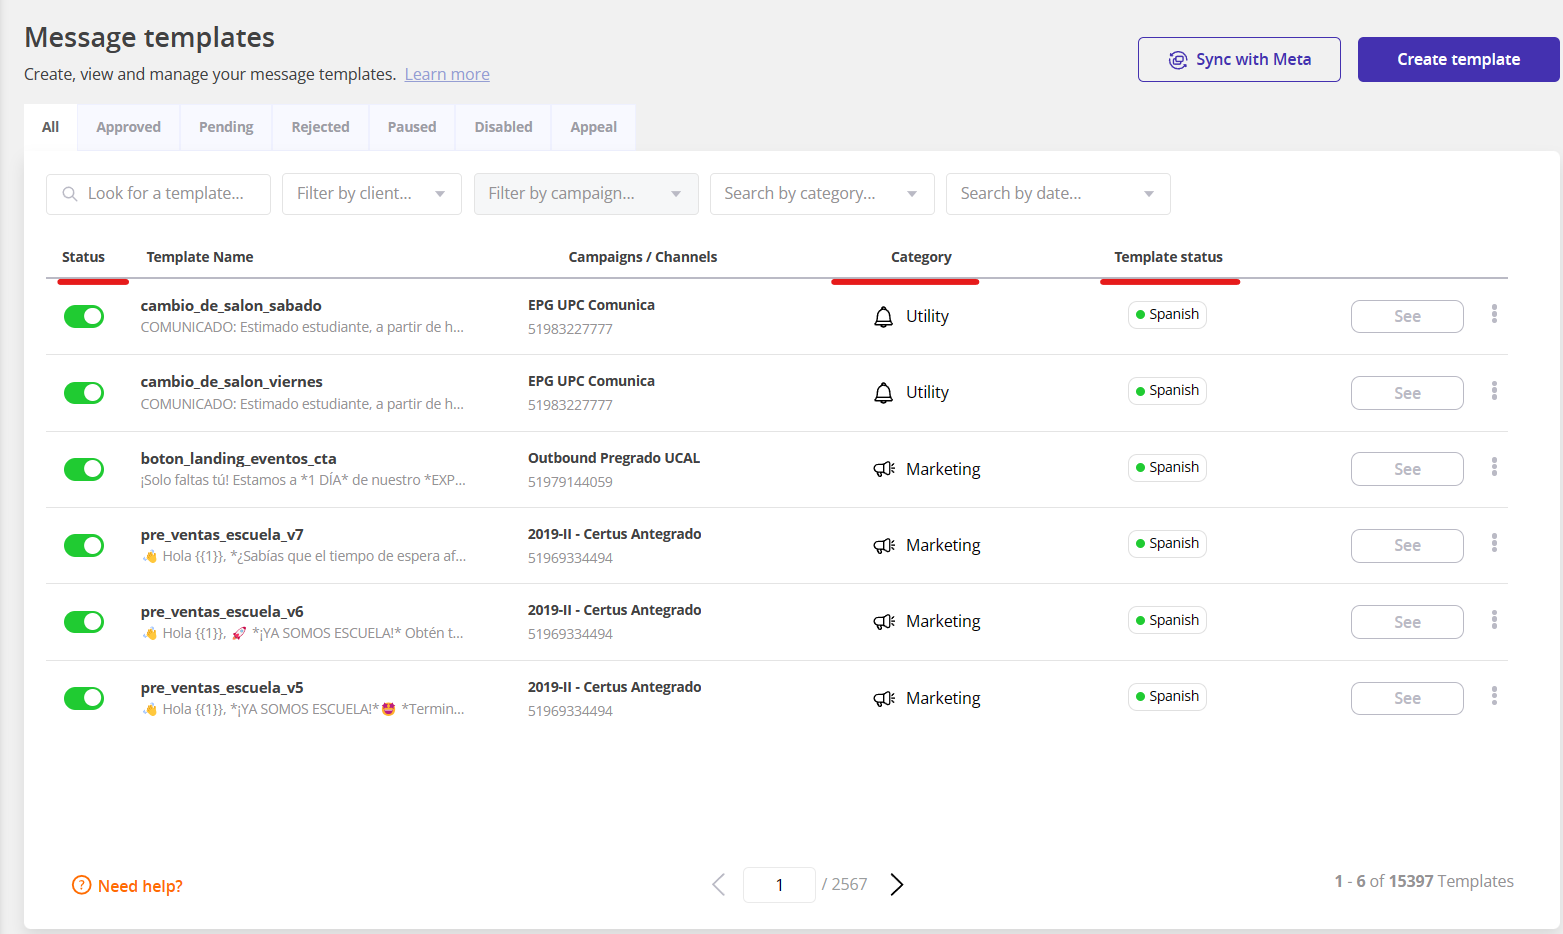Click the Look for a template search field
The width and height of the screenshot is (1563, 934).
[x=166, y=194]
